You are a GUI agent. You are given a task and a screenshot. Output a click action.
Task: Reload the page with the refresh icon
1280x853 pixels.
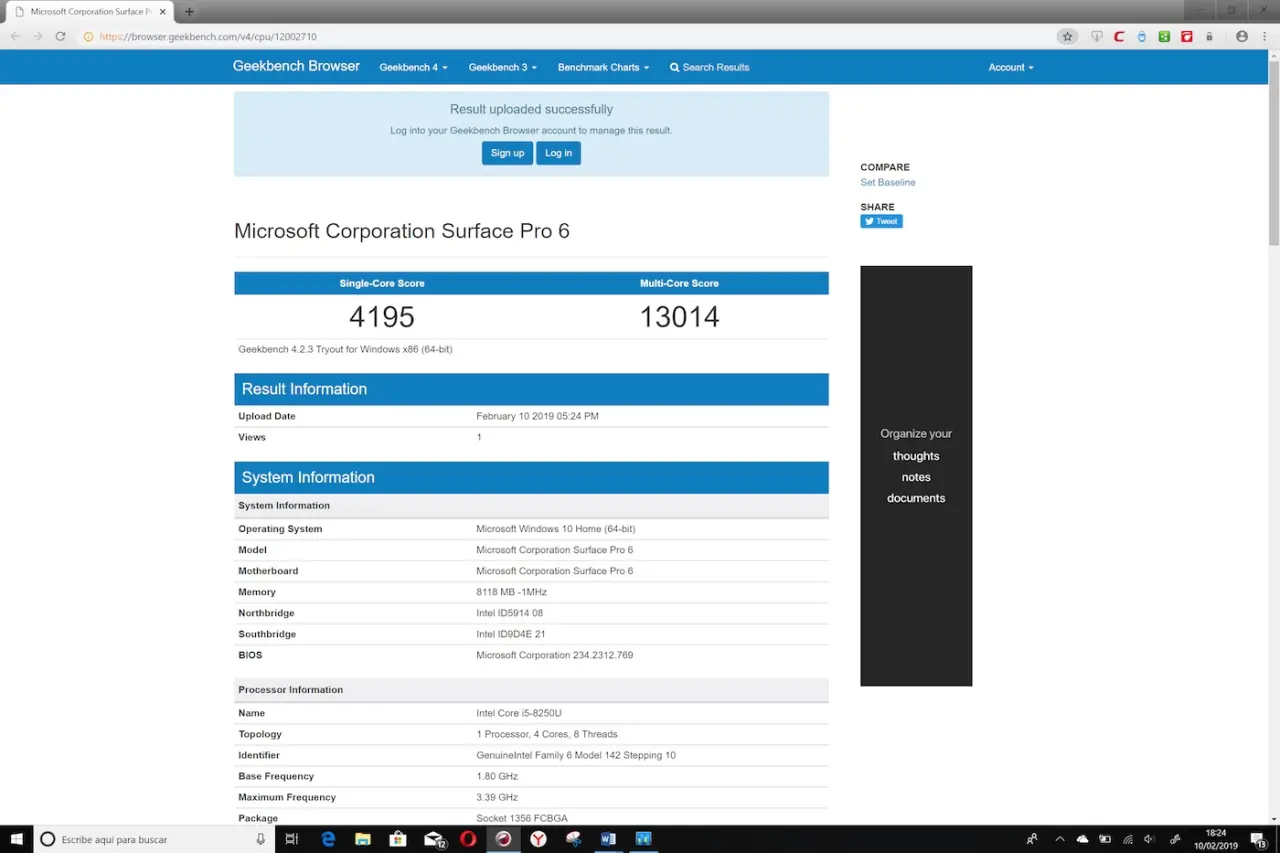pyautogui.click(x=60, y=37)
